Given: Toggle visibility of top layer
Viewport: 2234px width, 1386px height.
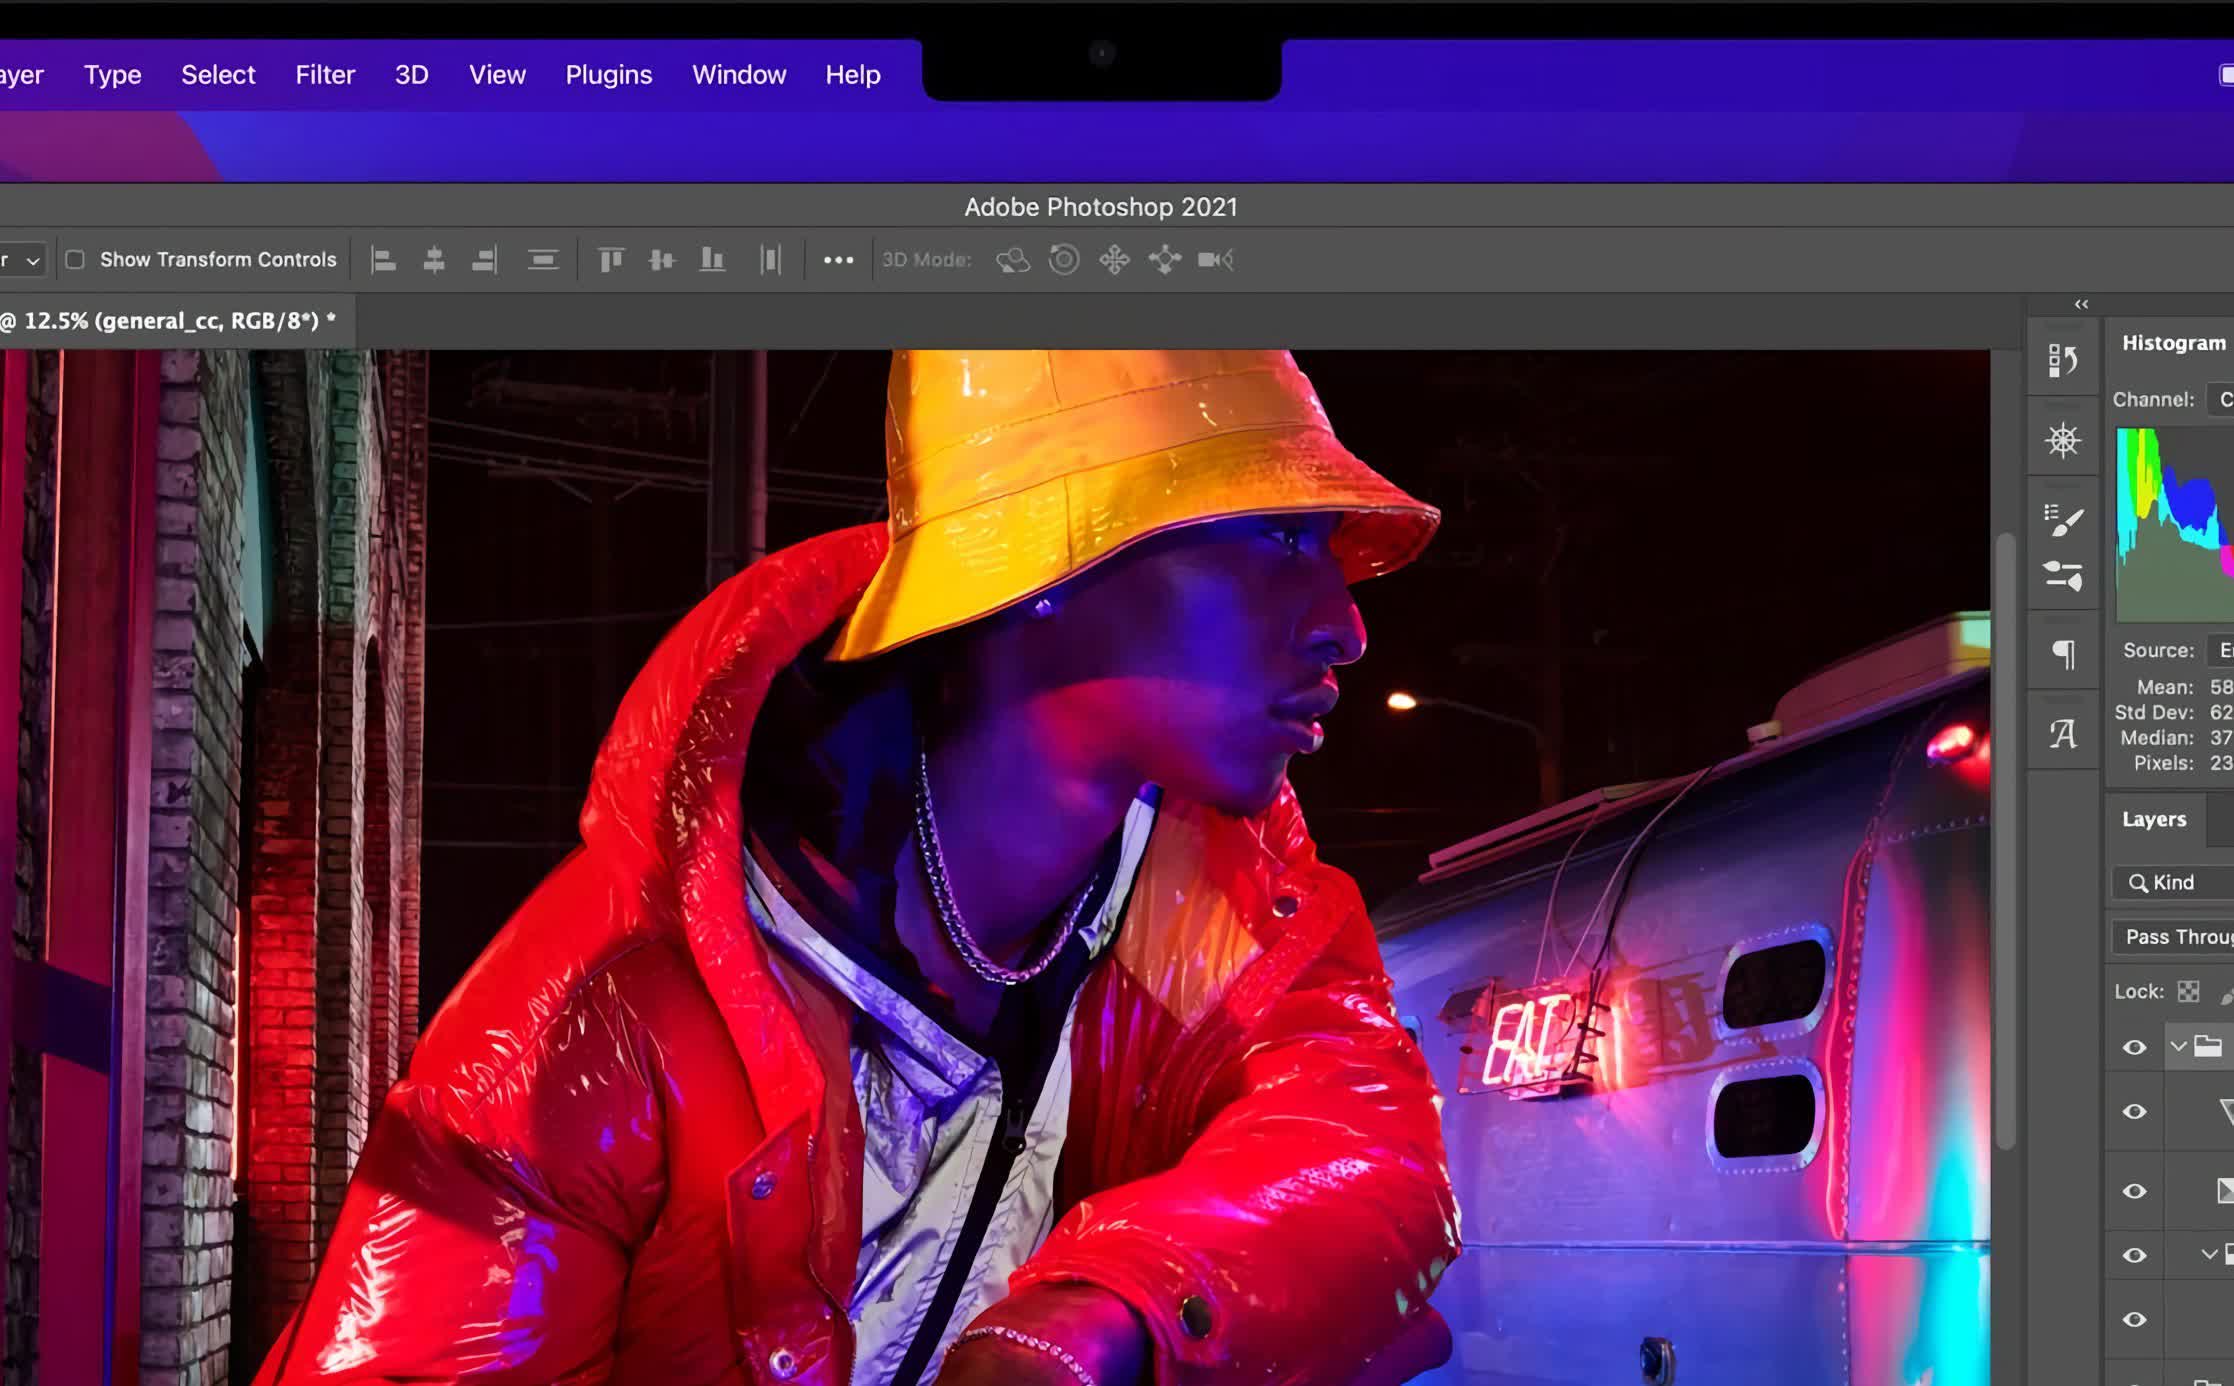Looking at the screenshot, I should click(2135, 1046).
